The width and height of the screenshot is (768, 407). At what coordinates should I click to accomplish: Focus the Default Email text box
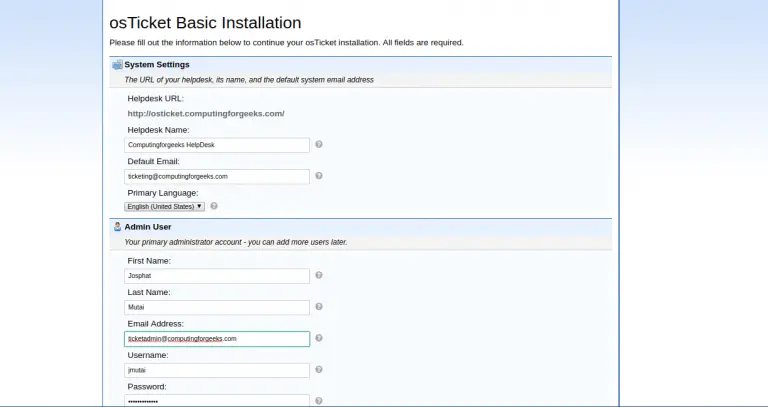point(216,176)
